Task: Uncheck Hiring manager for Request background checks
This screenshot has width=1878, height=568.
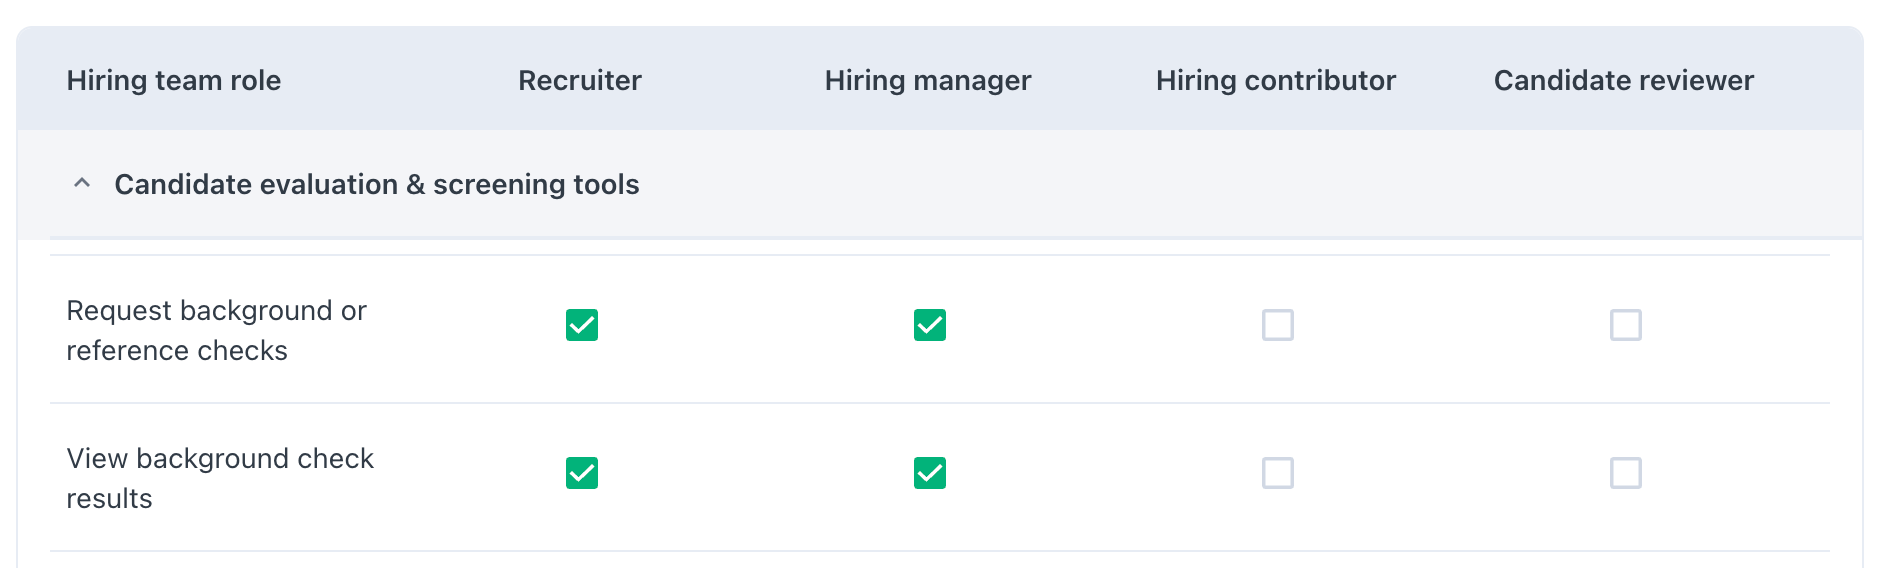Action: pos(930,325)
